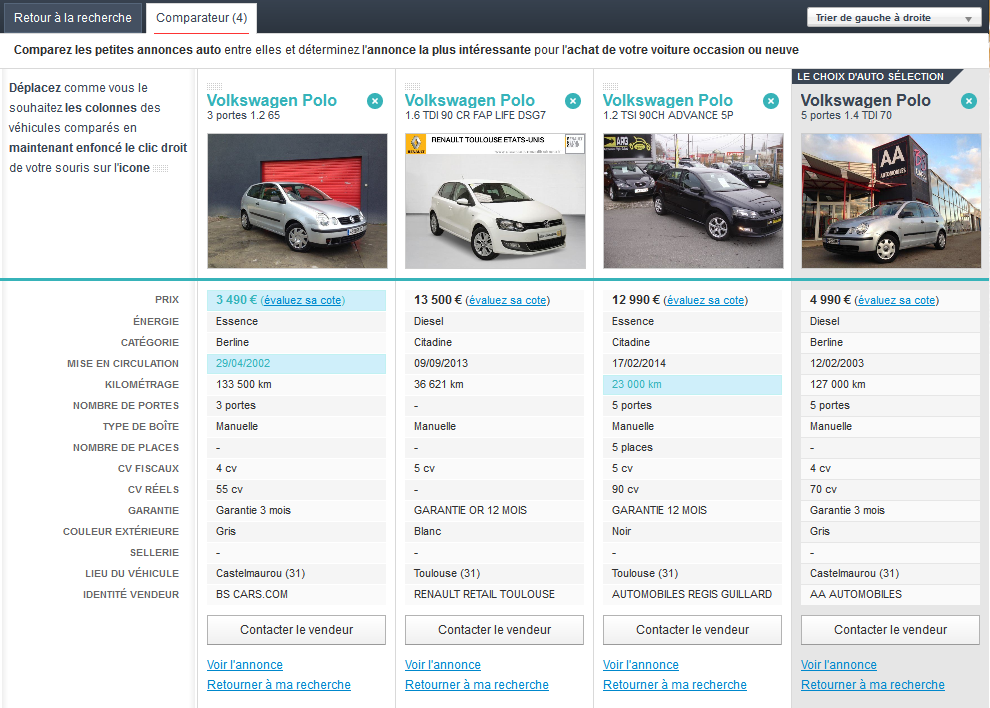Select the Noir exterior color cell
Screen dimensions: 990x708
point(693,532)
